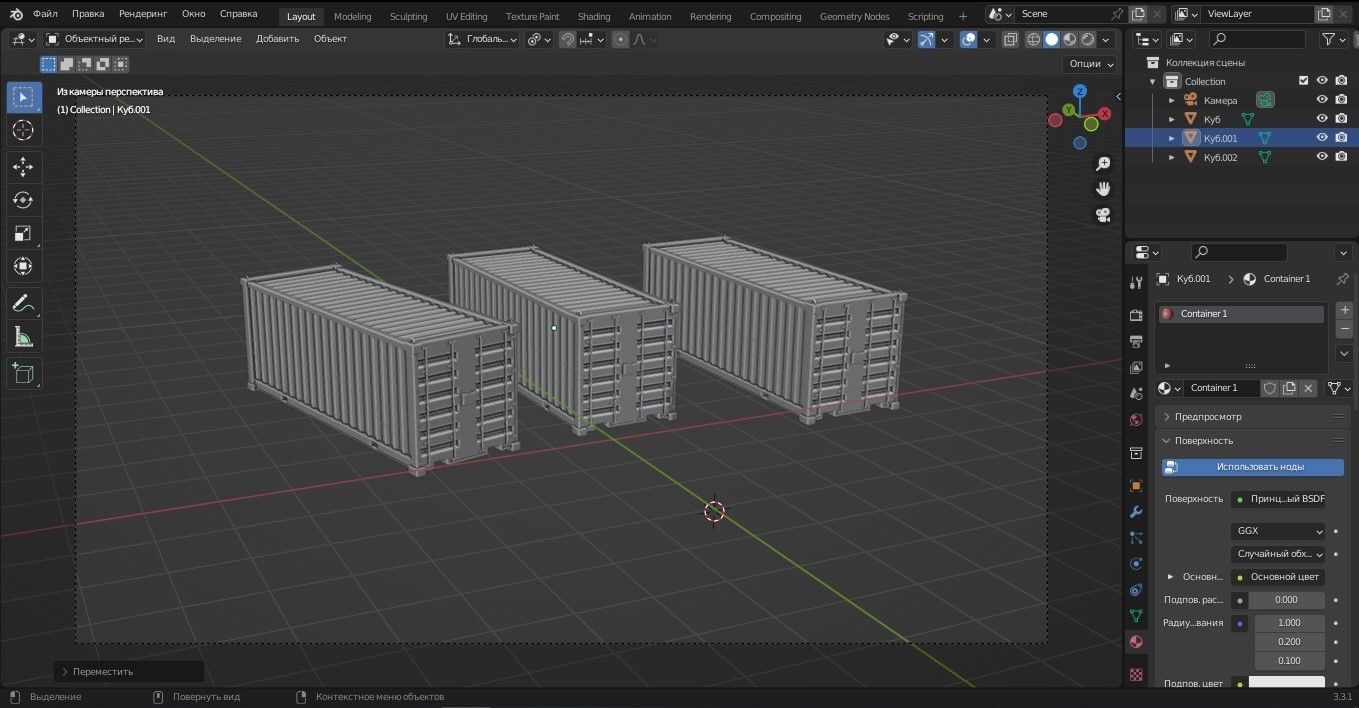
Task: Hide Куб.002 using its eye icon
Action: tap(1321, 157)
